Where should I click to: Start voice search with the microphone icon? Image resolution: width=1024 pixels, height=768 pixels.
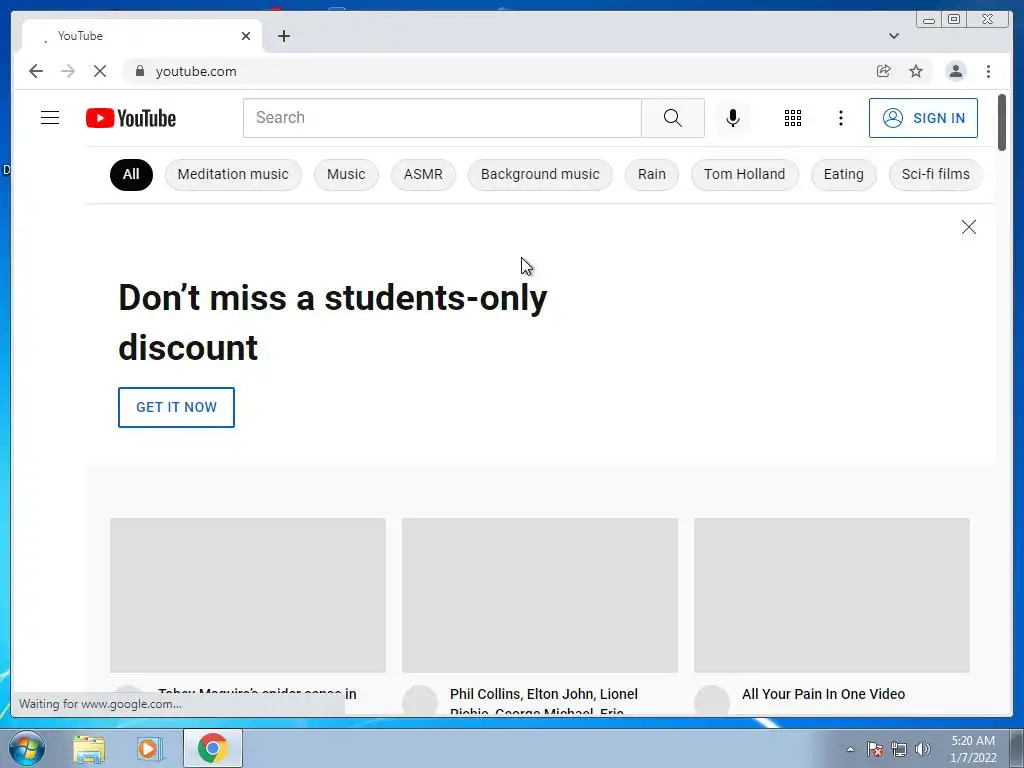pos(733,118)
